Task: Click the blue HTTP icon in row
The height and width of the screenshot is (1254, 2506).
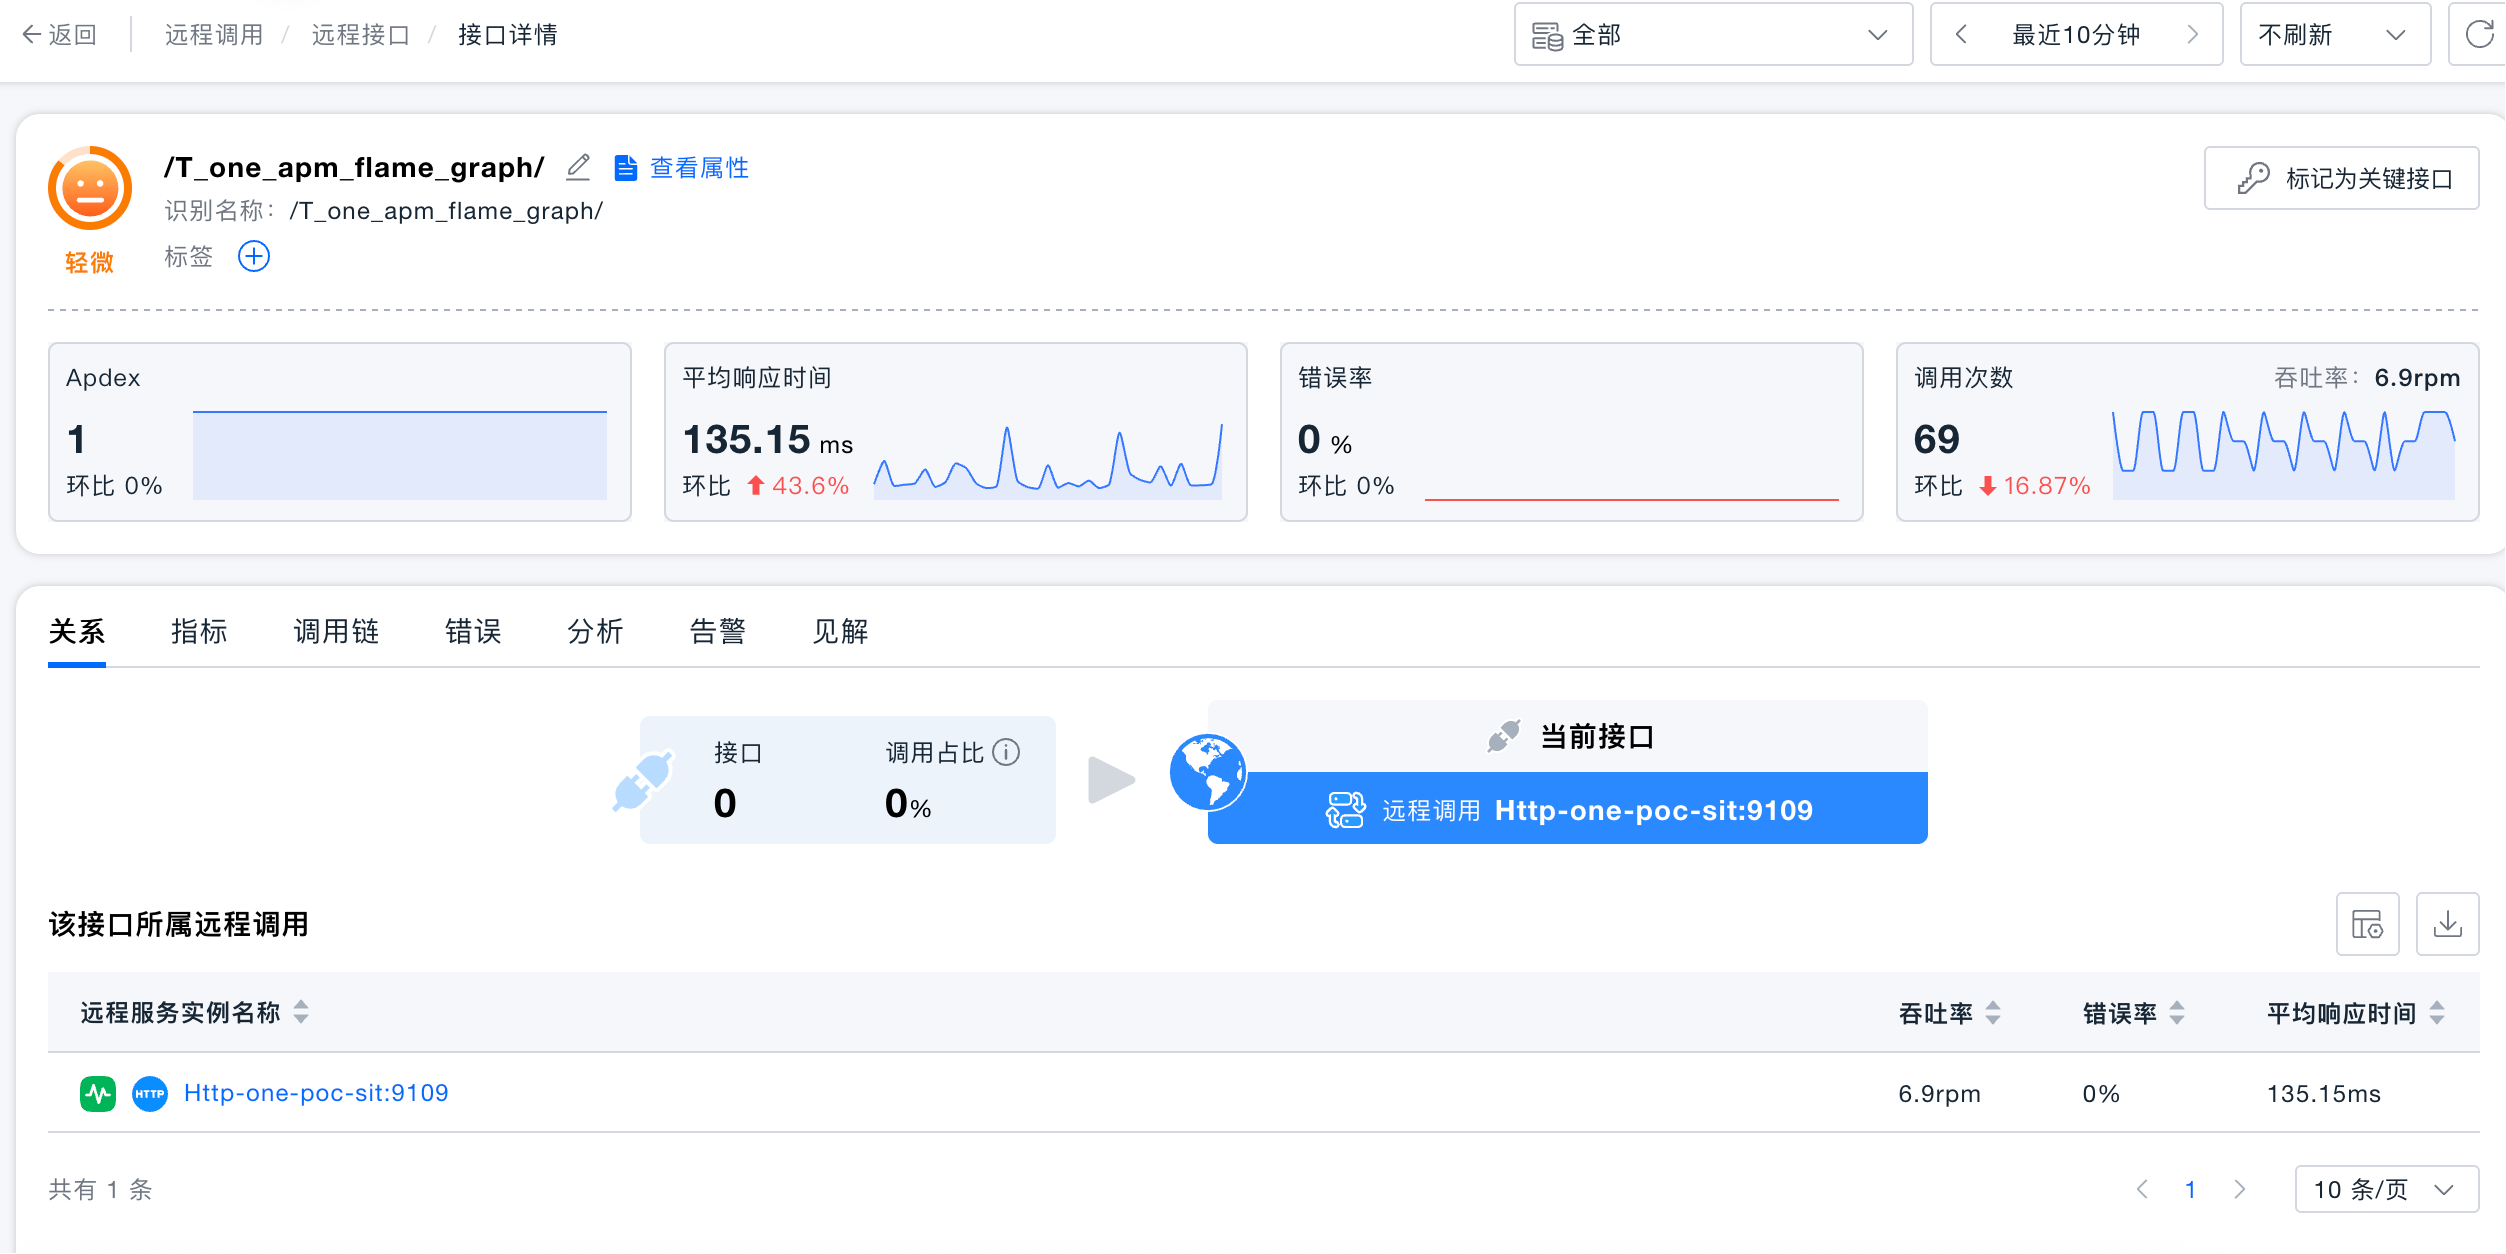Action: (150, 1093)
